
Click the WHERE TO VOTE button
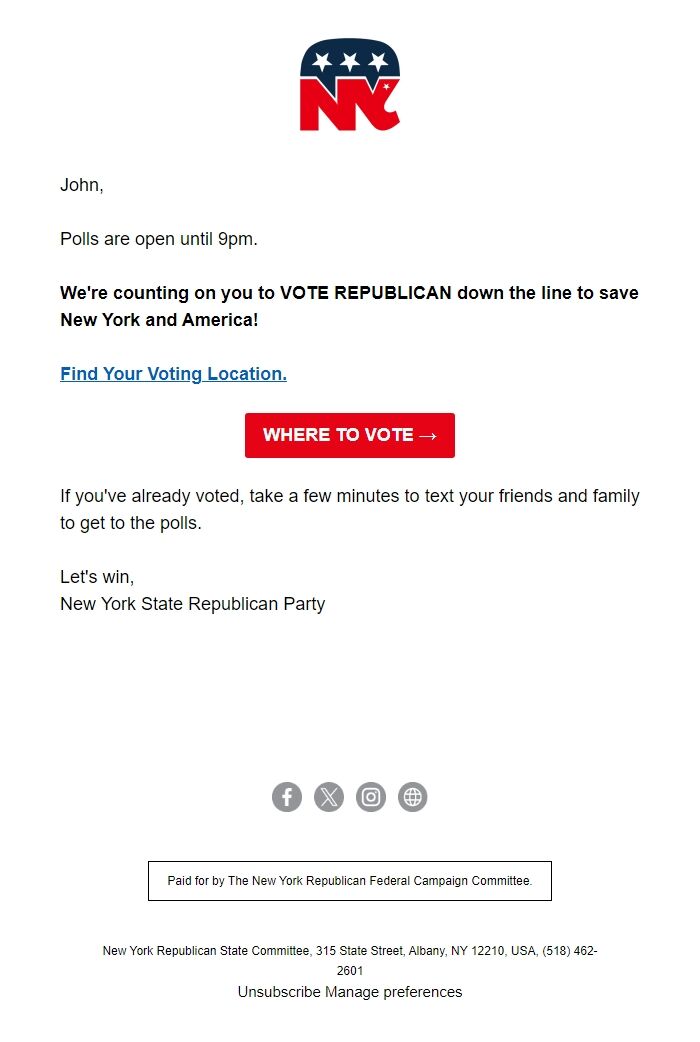(x=350, y=435)
